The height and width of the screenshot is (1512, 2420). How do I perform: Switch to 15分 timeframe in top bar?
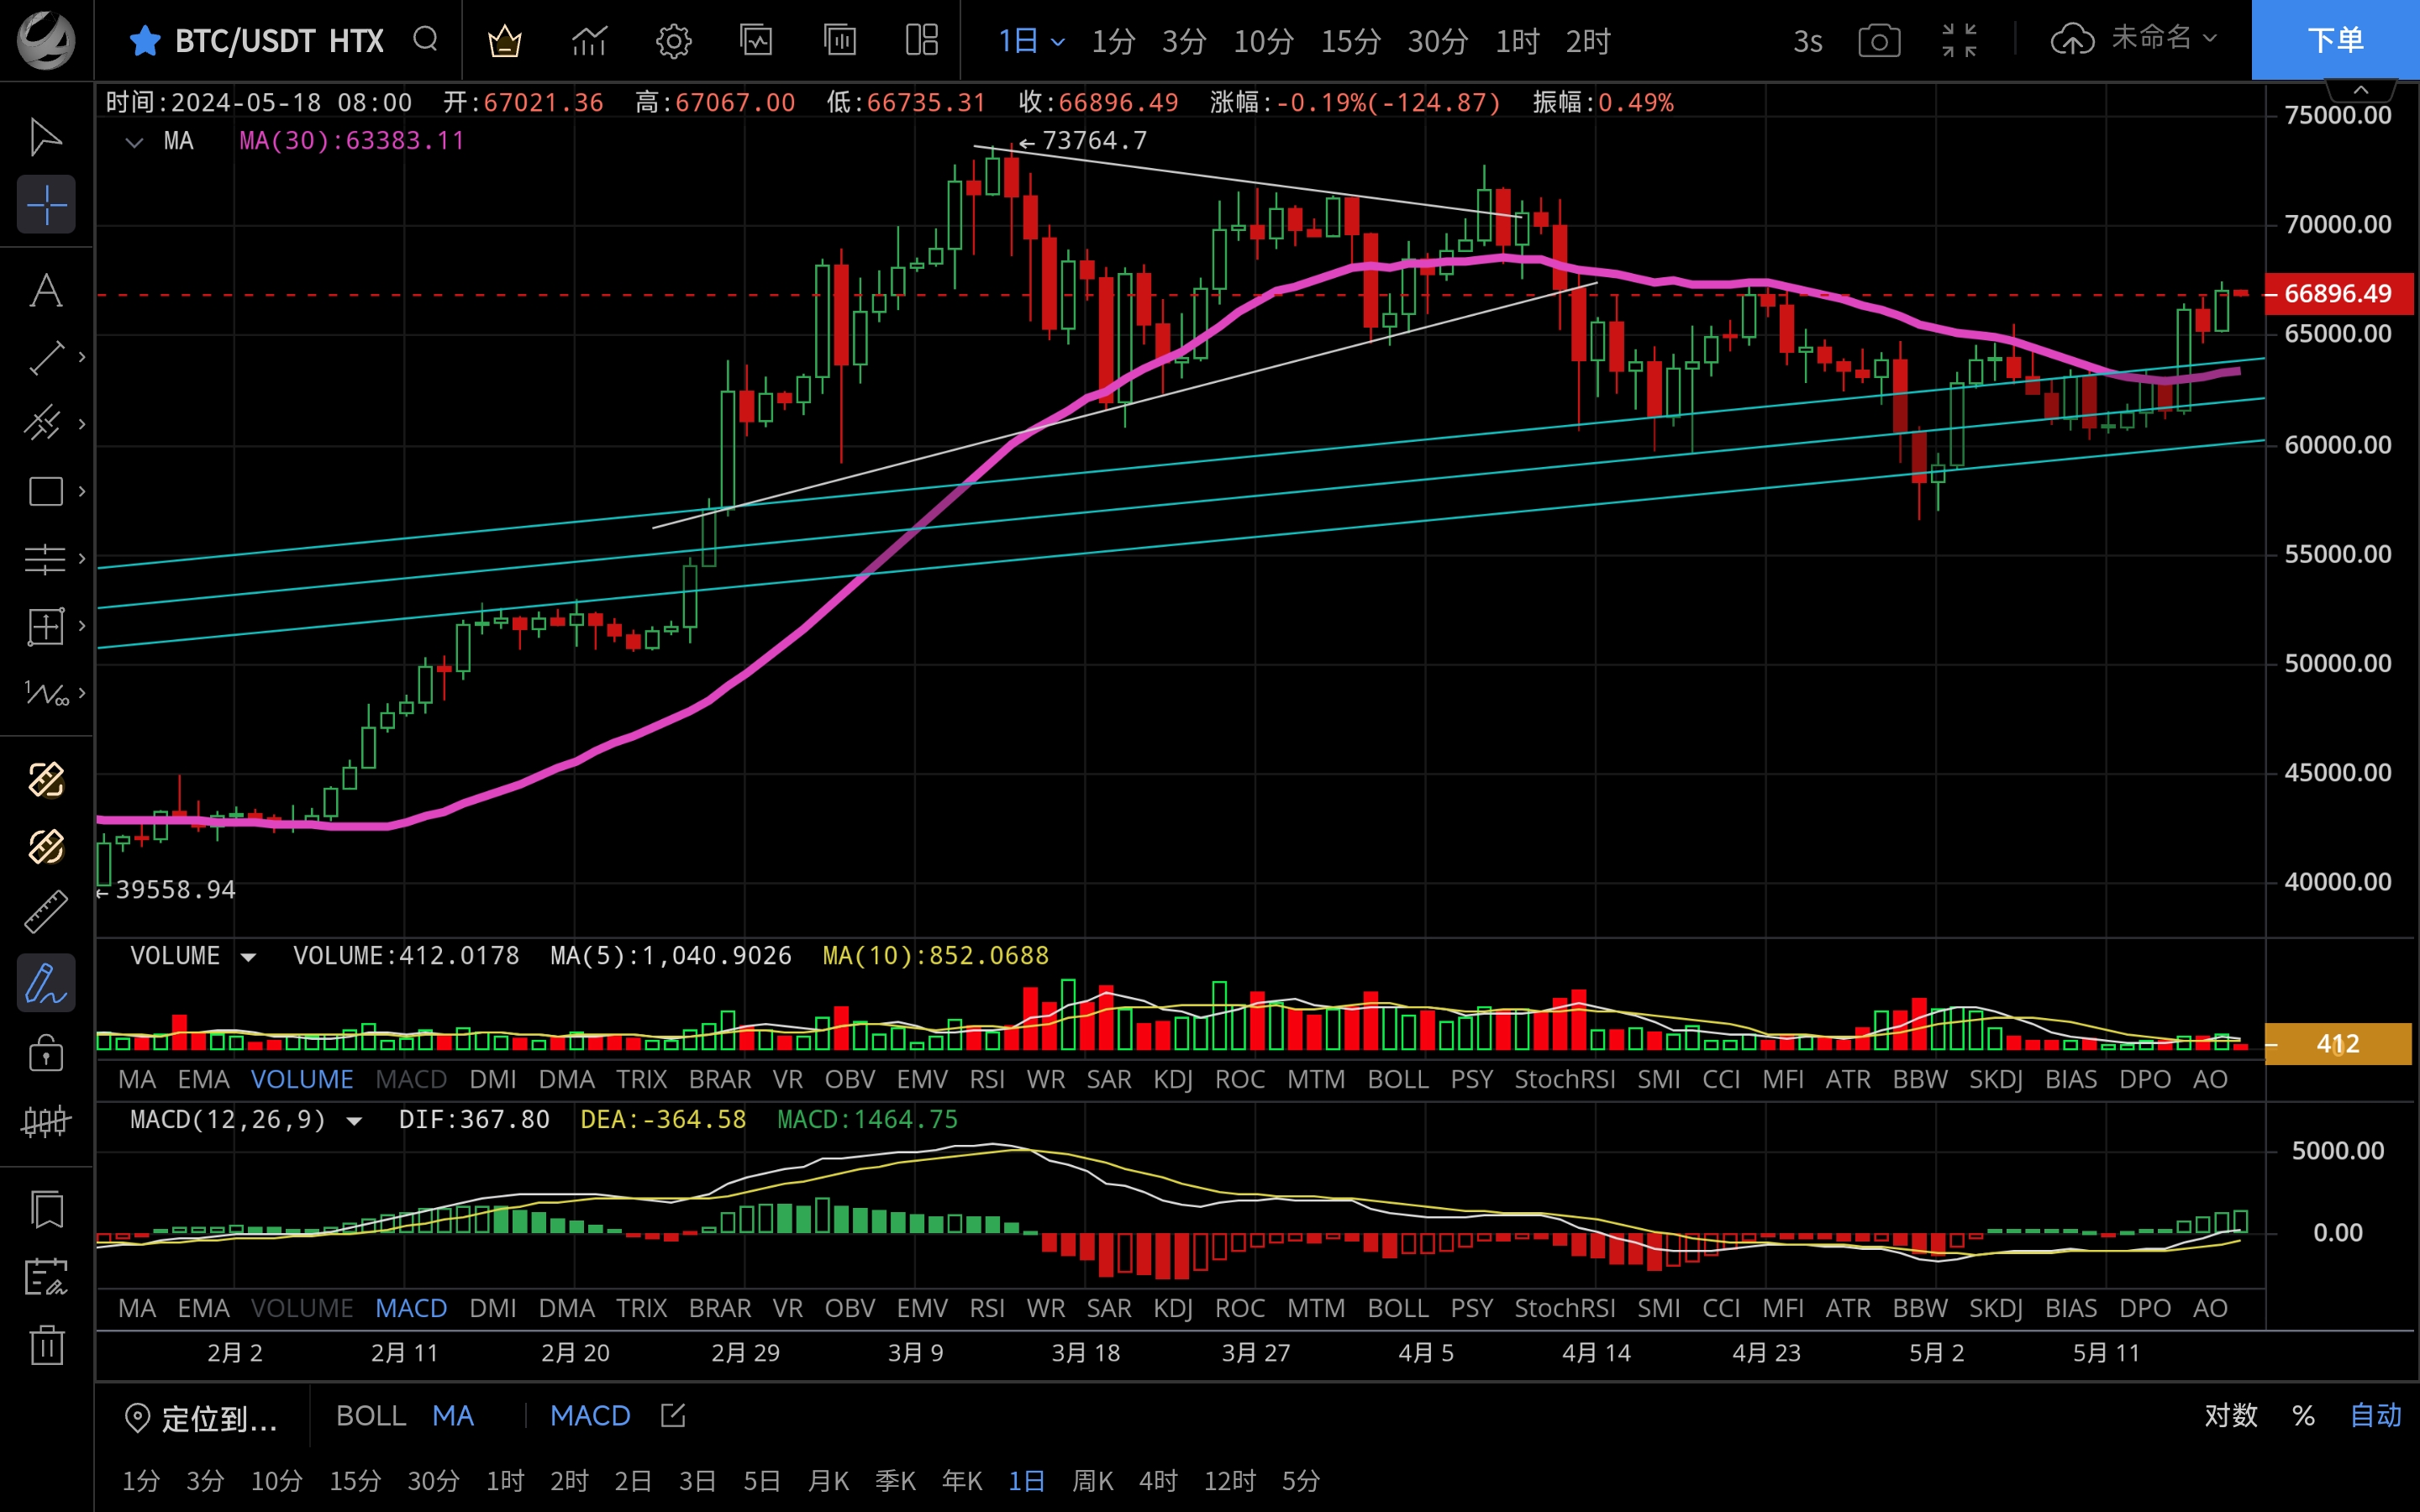[1351, 41]
